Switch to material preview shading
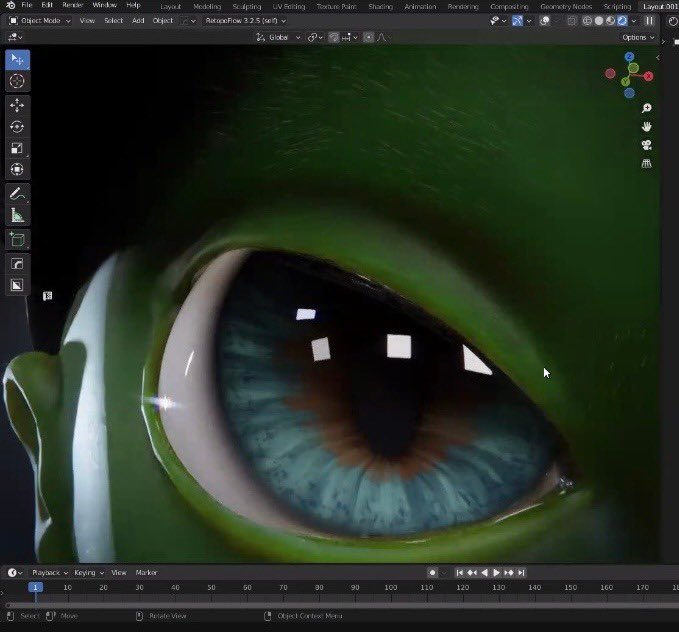 (x=611, y=21)
